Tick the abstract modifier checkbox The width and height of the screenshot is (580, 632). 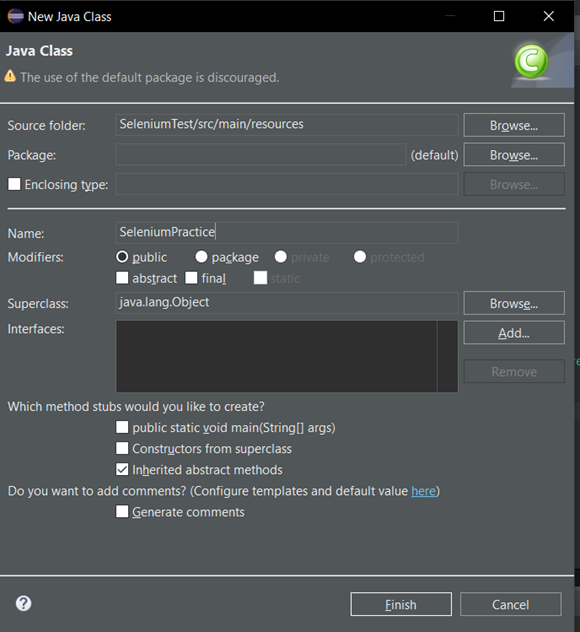[x=122, y=278]
